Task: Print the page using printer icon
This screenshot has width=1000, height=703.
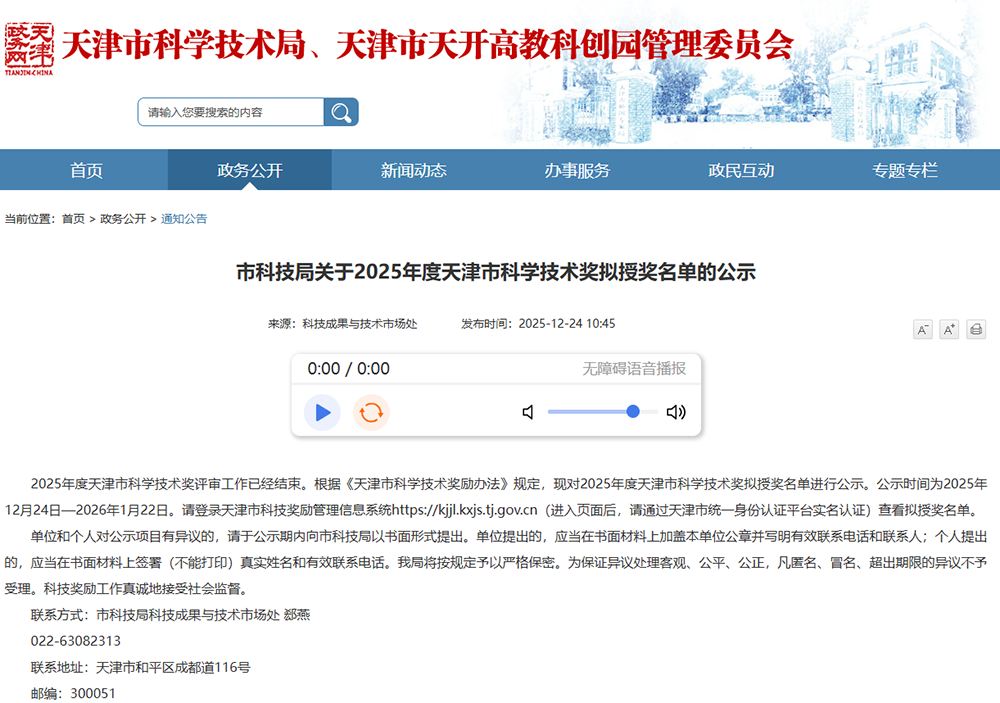Action: pyautogui.click(x=976, y=329)
